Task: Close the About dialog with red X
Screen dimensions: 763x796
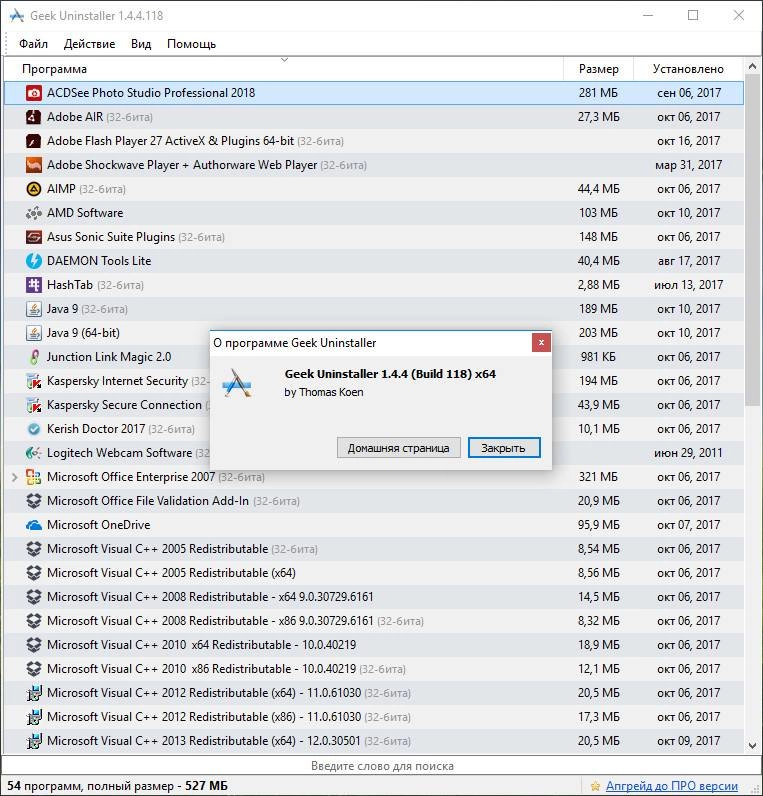Action: click(x=541, y=343)
